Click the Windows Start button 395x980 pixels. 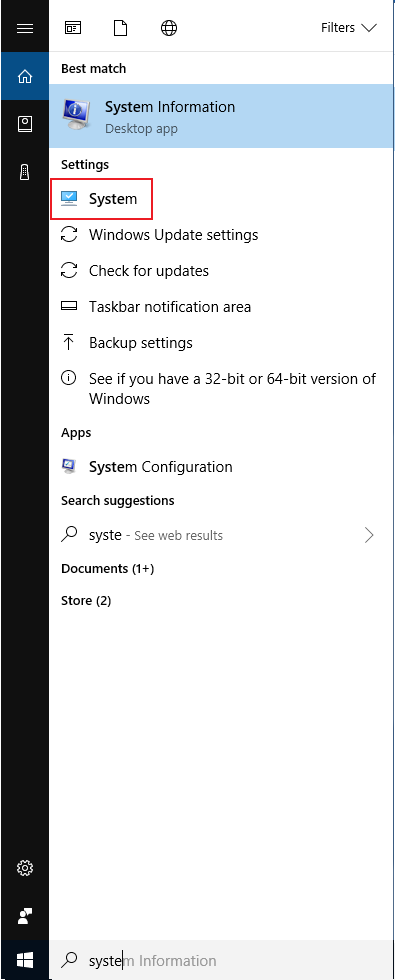(24, 960)
